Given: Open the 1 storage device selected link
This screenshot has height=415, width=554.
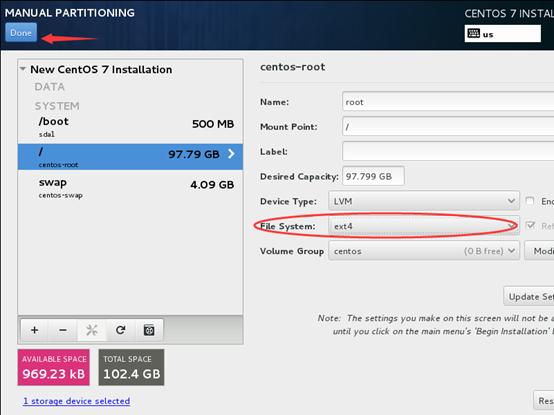Looking at the screenshot, I should coord(77,401).
